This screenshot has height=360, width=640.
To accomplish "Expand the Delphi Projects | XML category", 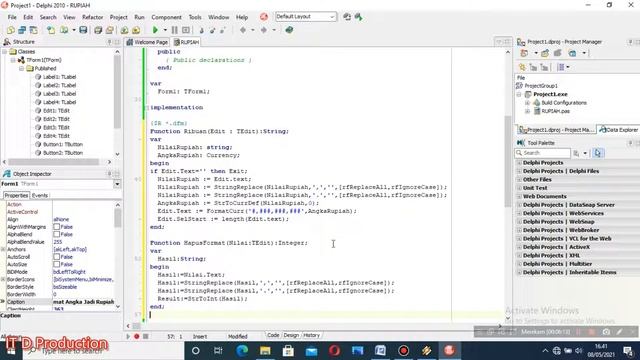I will [x=519, y=256].
